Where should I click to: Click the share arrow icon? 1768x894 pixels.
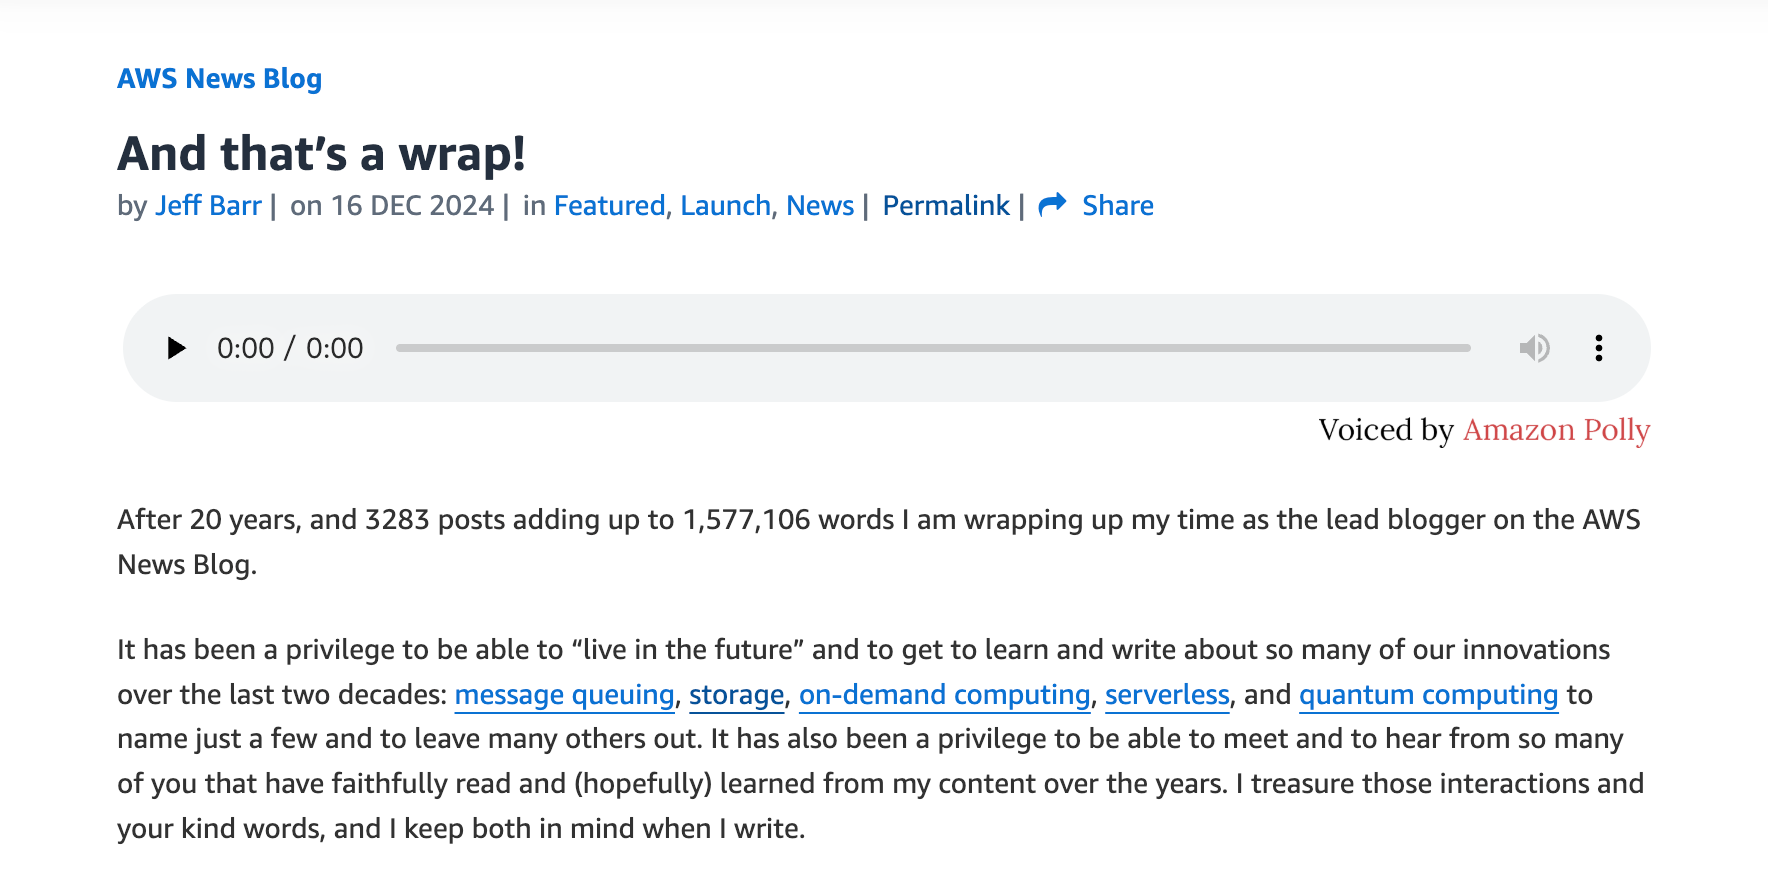click(x=1052, y=205)
